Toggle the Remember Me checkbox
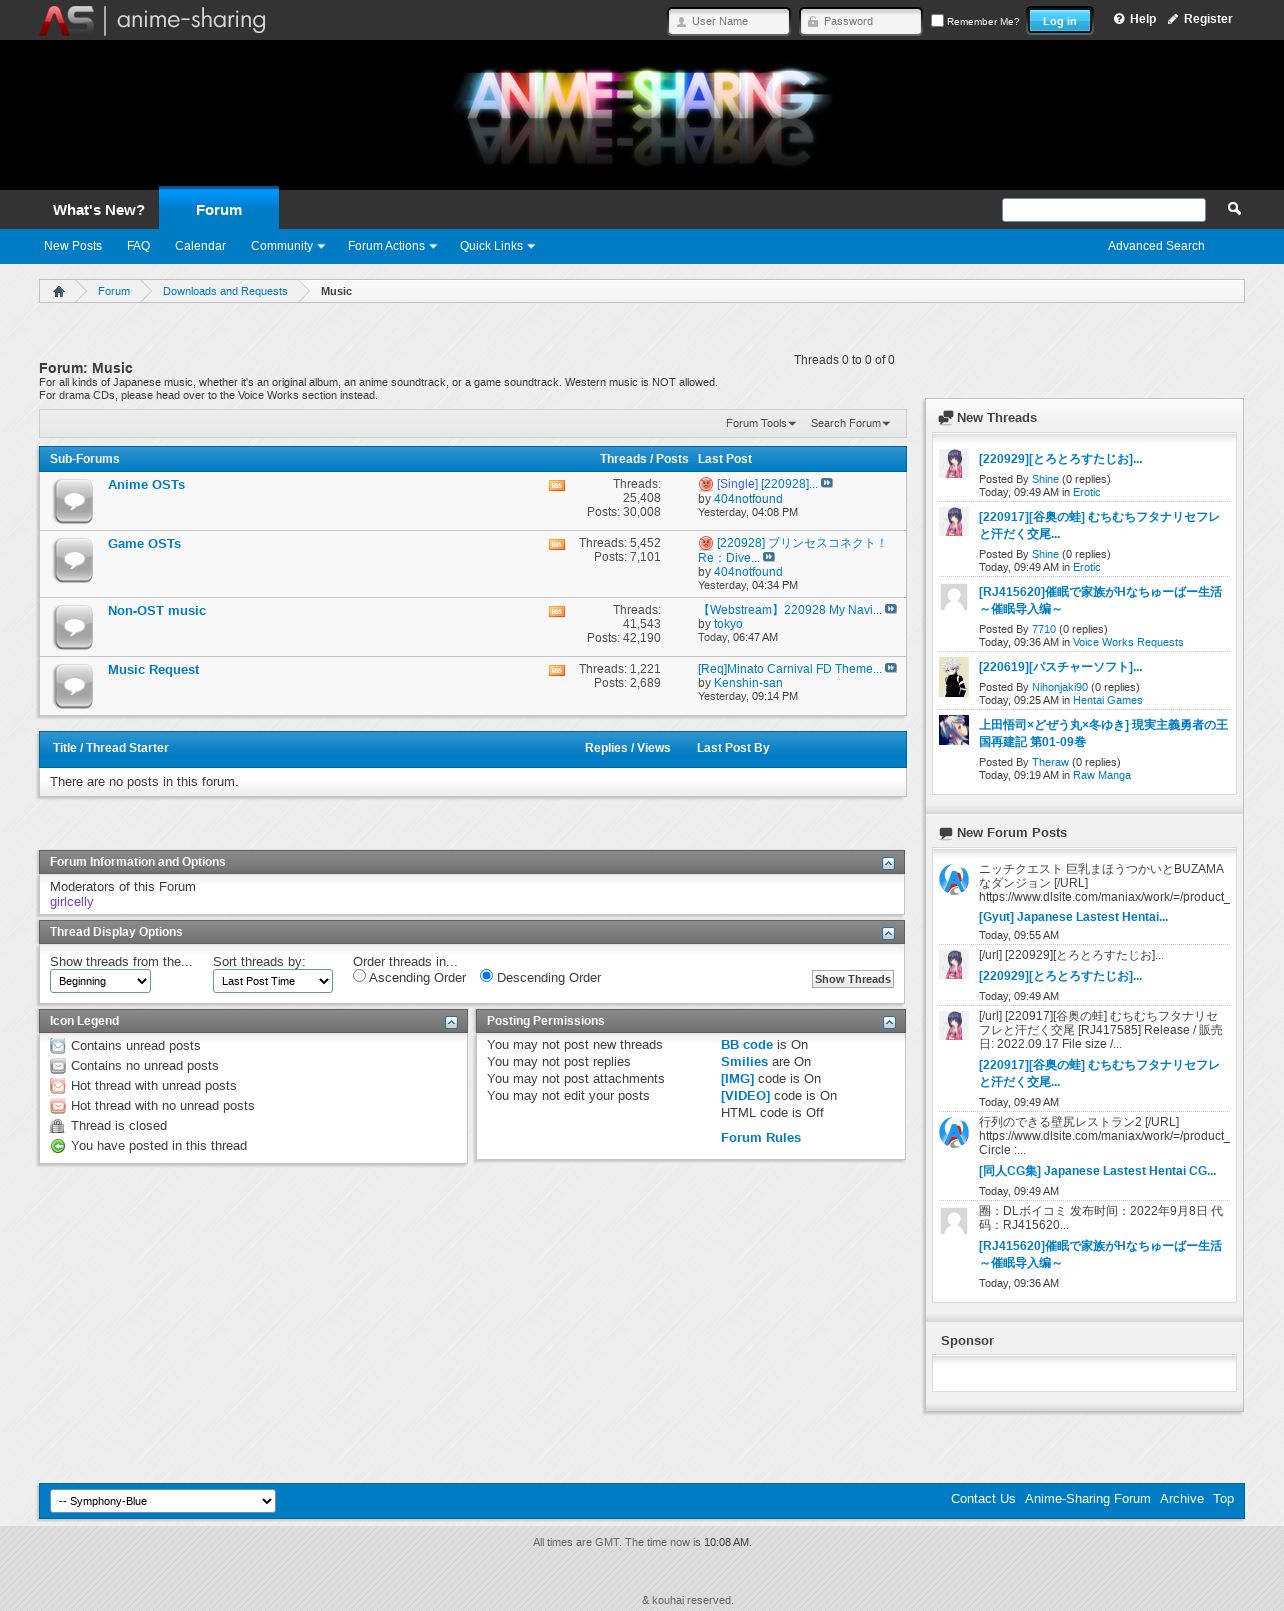 [x=937, y=20]
